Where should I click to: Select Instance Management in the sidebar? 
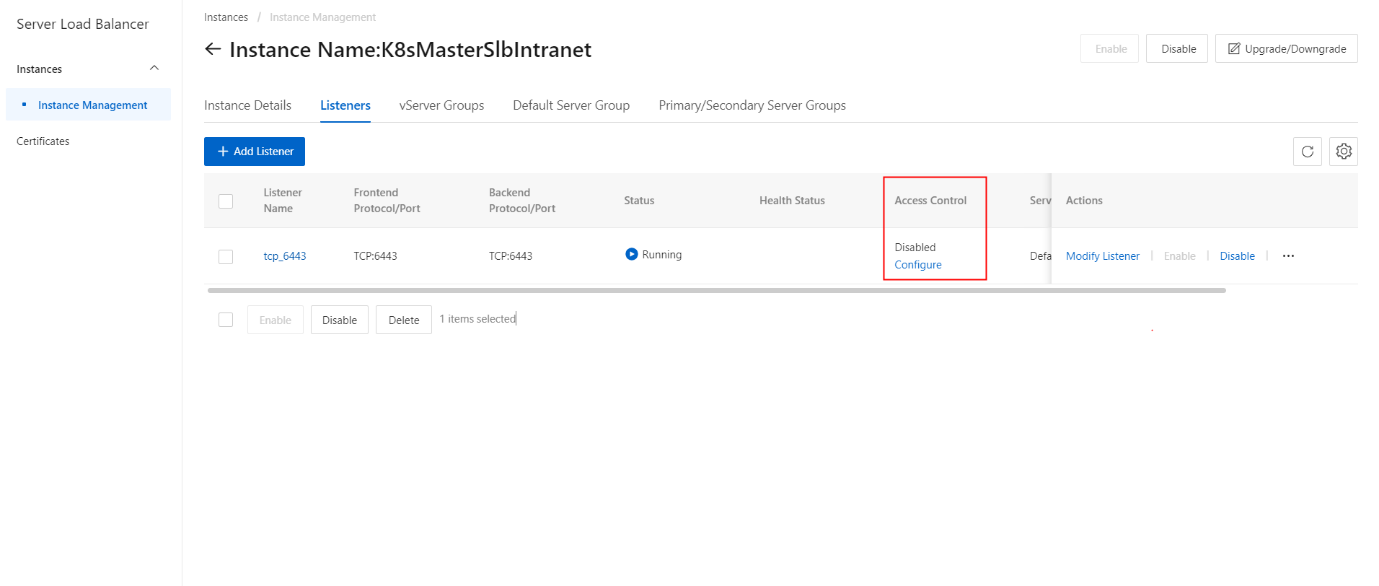tap(88, 105)
